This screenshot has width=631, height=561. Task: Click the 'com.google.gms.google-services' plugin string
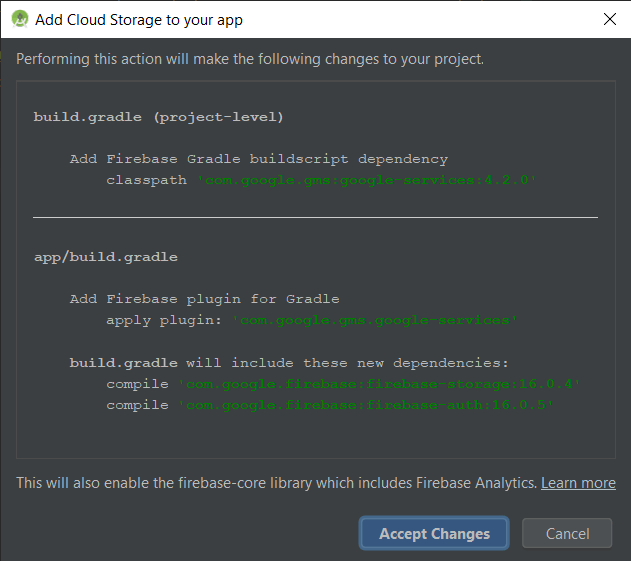coord(374,320)
